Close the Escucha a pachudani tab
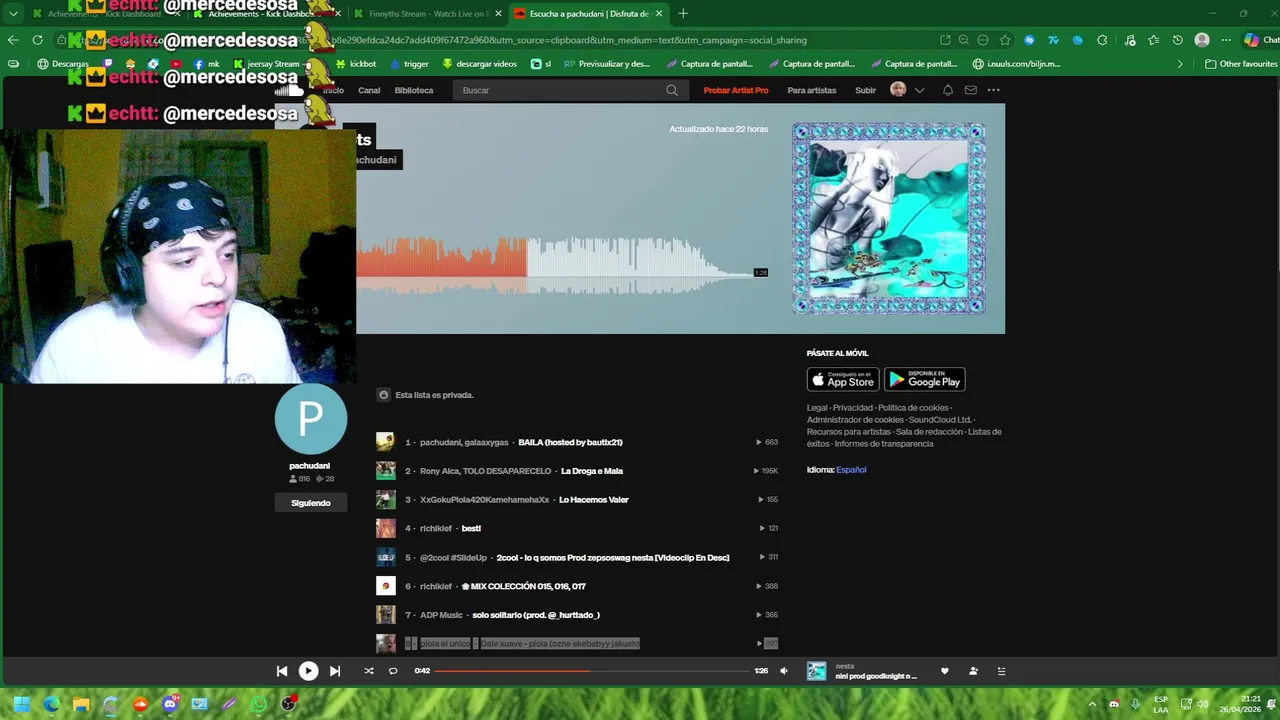1280x720 pixels. [x=659, y=14]
